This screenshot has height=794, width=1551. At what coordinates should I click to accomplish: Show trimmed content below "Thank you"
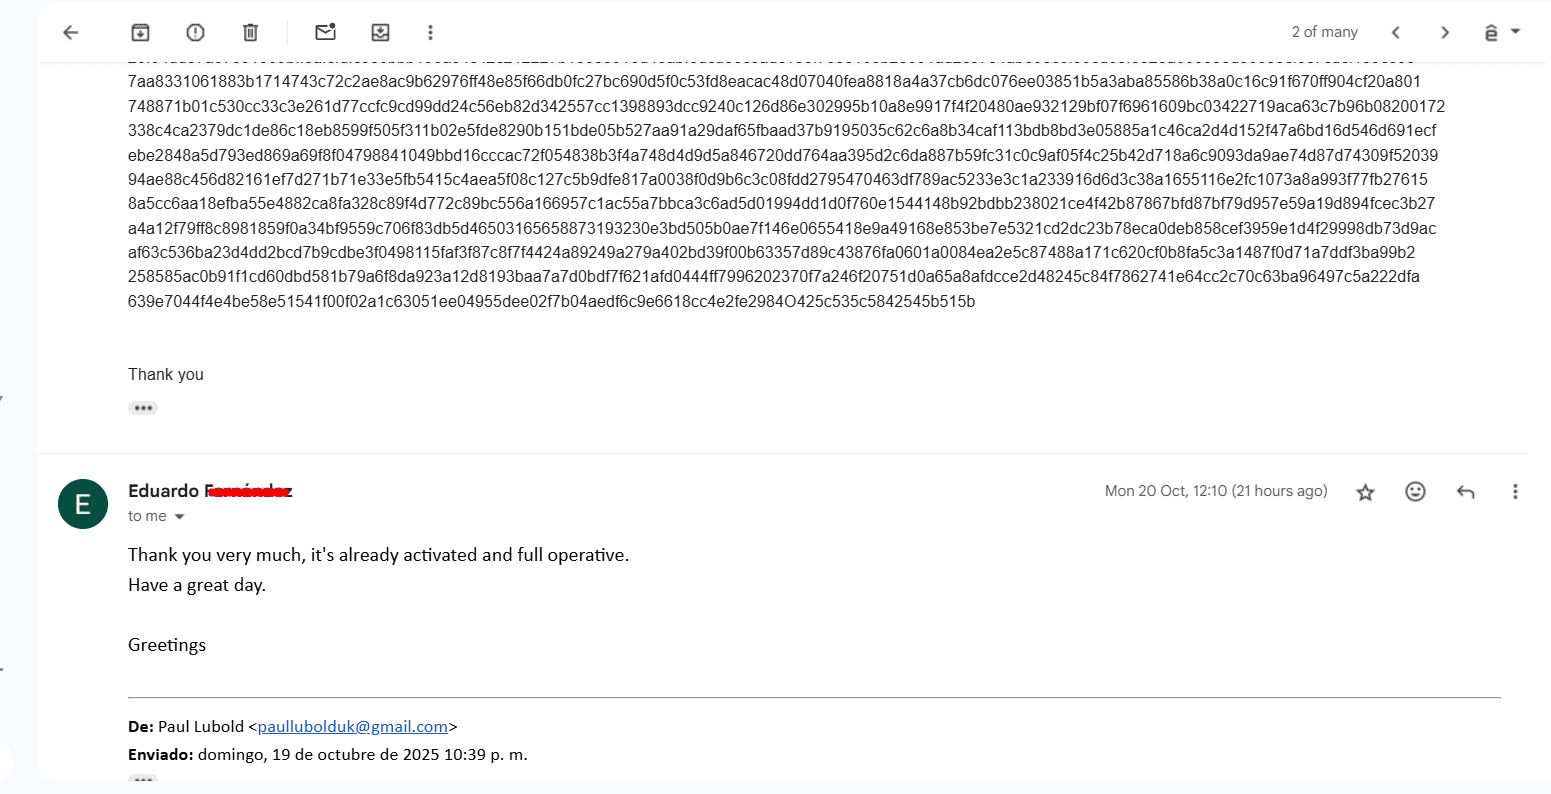(143, 408)
